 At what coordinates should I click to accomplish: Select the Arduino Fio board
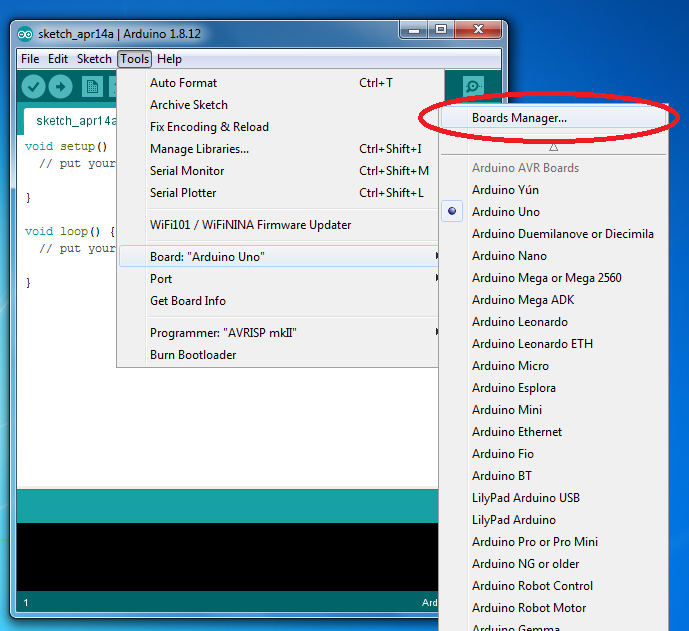coord(553,453)
